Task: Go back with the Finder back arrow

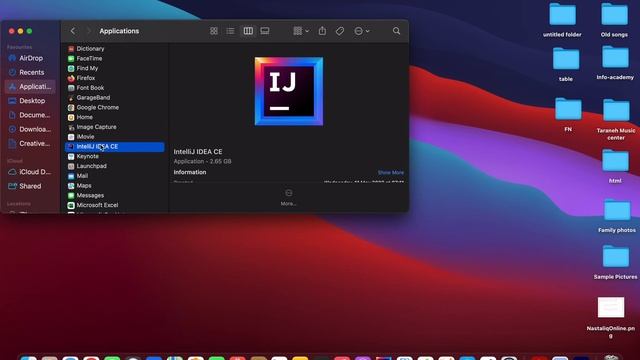Action: [x=73, y=31]
